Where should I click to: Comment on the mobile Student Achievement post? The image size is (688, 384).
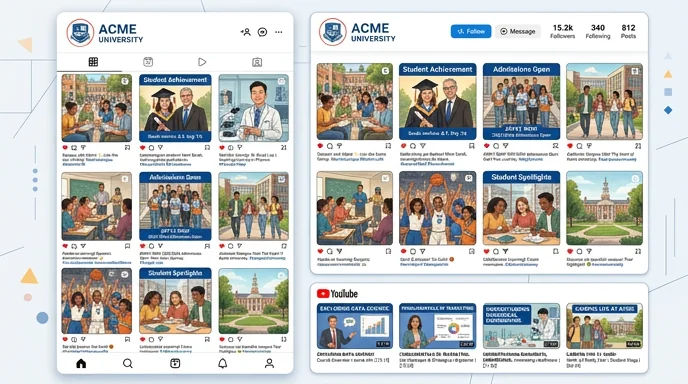pos(151,148)
